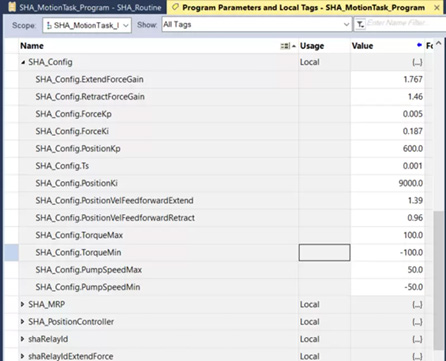
Task: Select the ForceKp value cell 0.005
Action: (387, 114)
